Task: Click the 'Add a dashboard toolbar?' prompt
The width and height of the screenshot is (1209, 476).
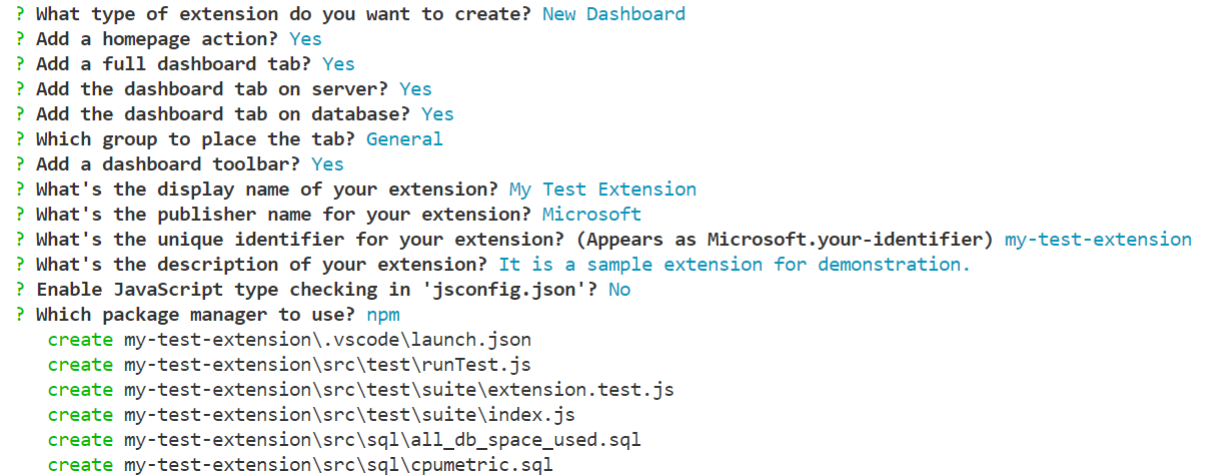Action: (170, 164)
